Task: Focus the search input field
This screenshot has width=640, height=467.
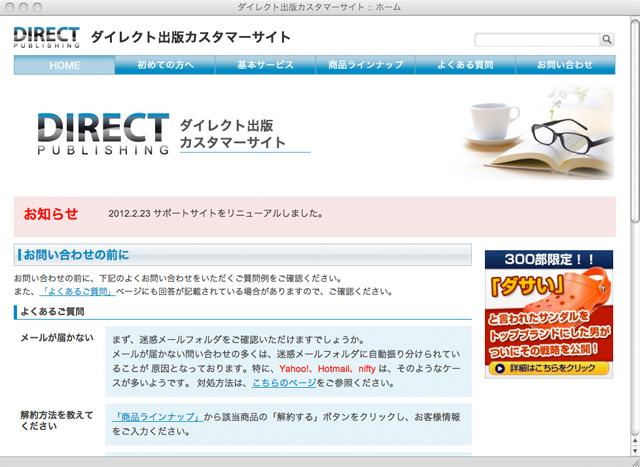Action: 536,40
